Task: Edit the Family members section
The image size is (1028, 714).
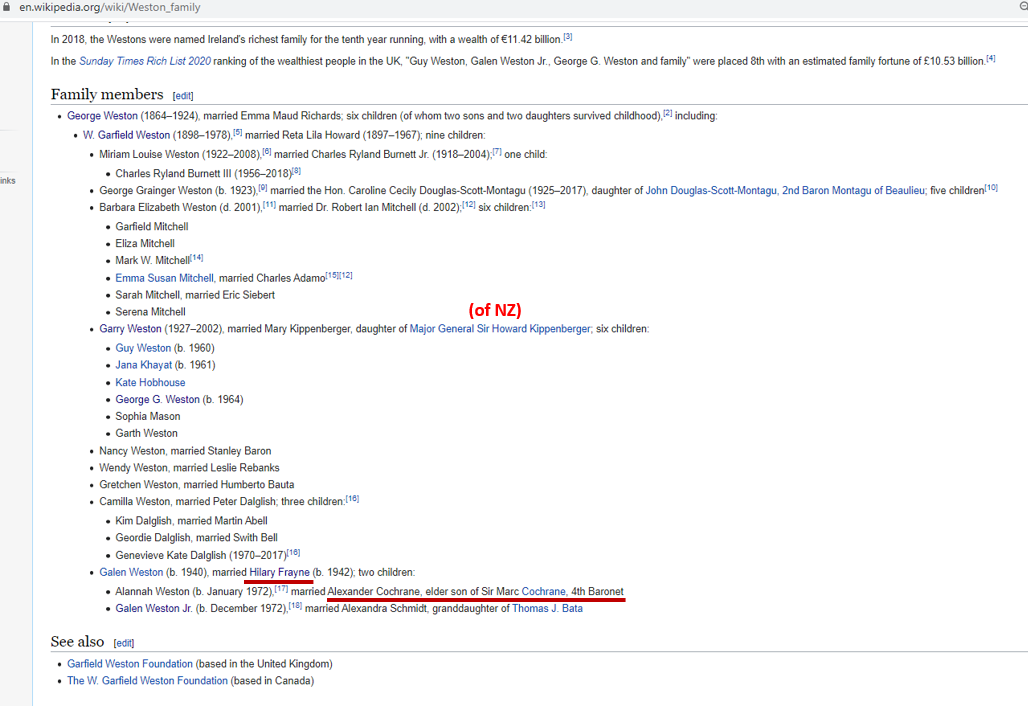Action: (183, 96)
